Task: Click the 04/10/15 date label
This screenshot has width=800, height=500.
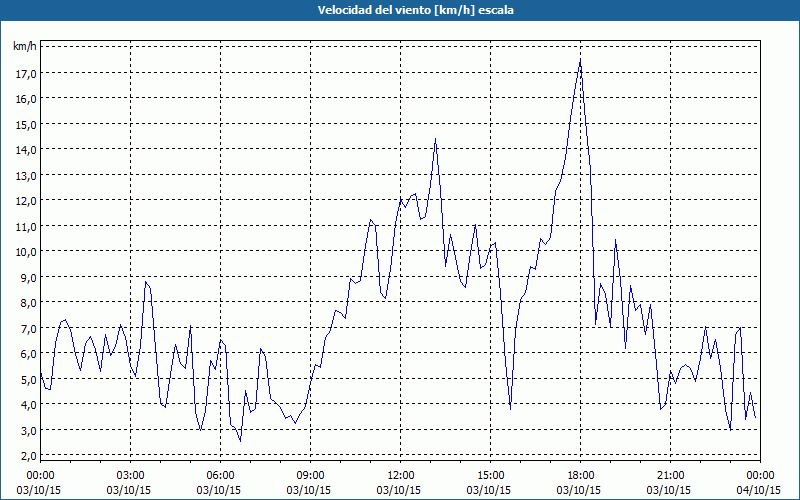Action: coord(759,490)
